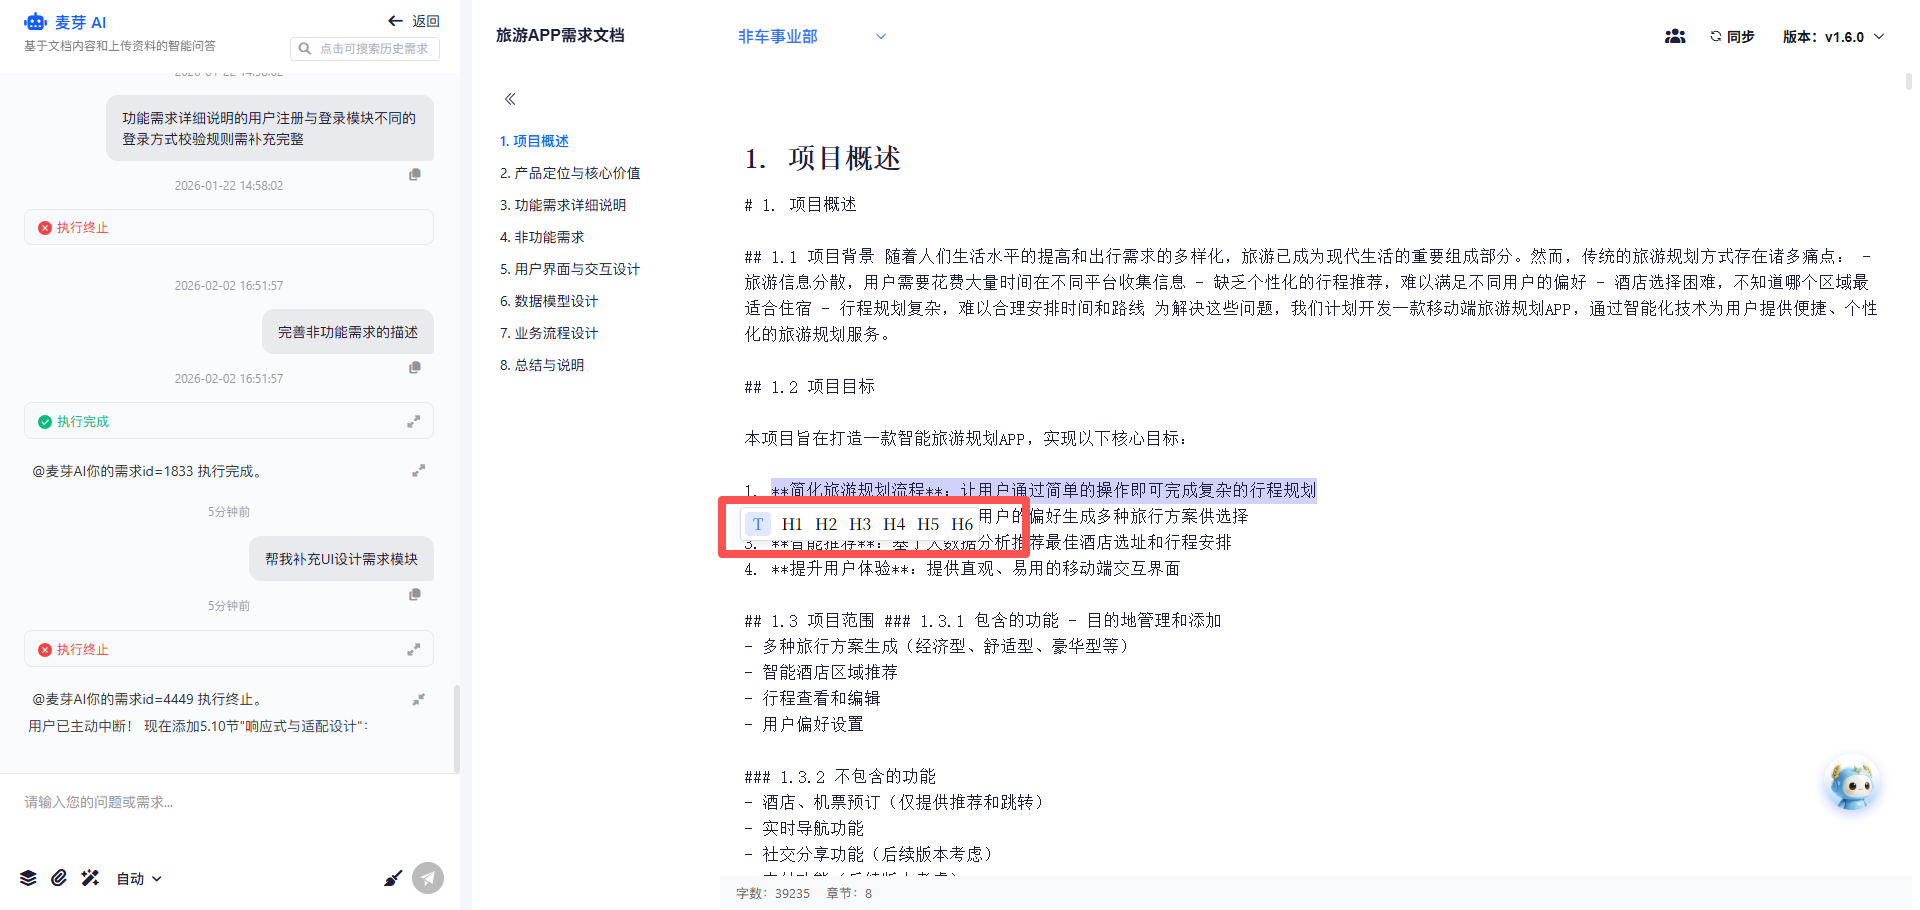Click the 旅游APP需求文档 document title
The image size is (1920, 910).
(560, 35)
